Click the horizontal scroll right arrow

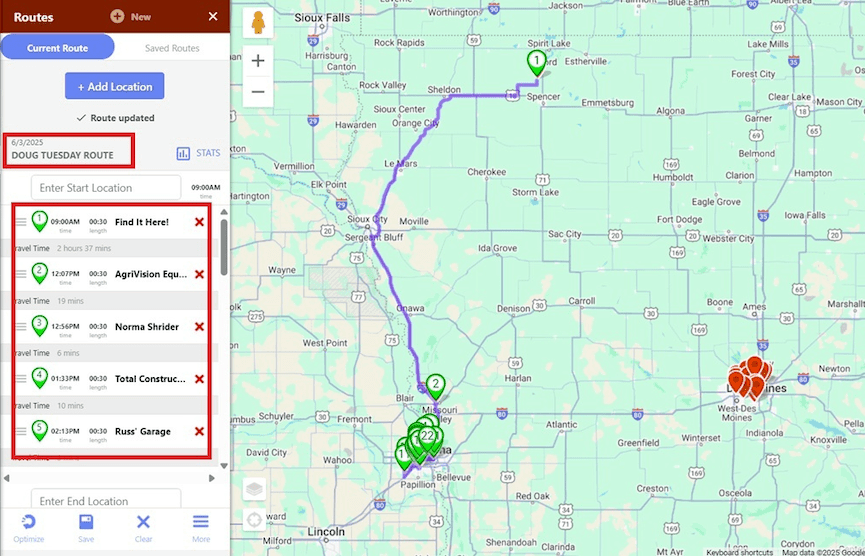[212, 478]
